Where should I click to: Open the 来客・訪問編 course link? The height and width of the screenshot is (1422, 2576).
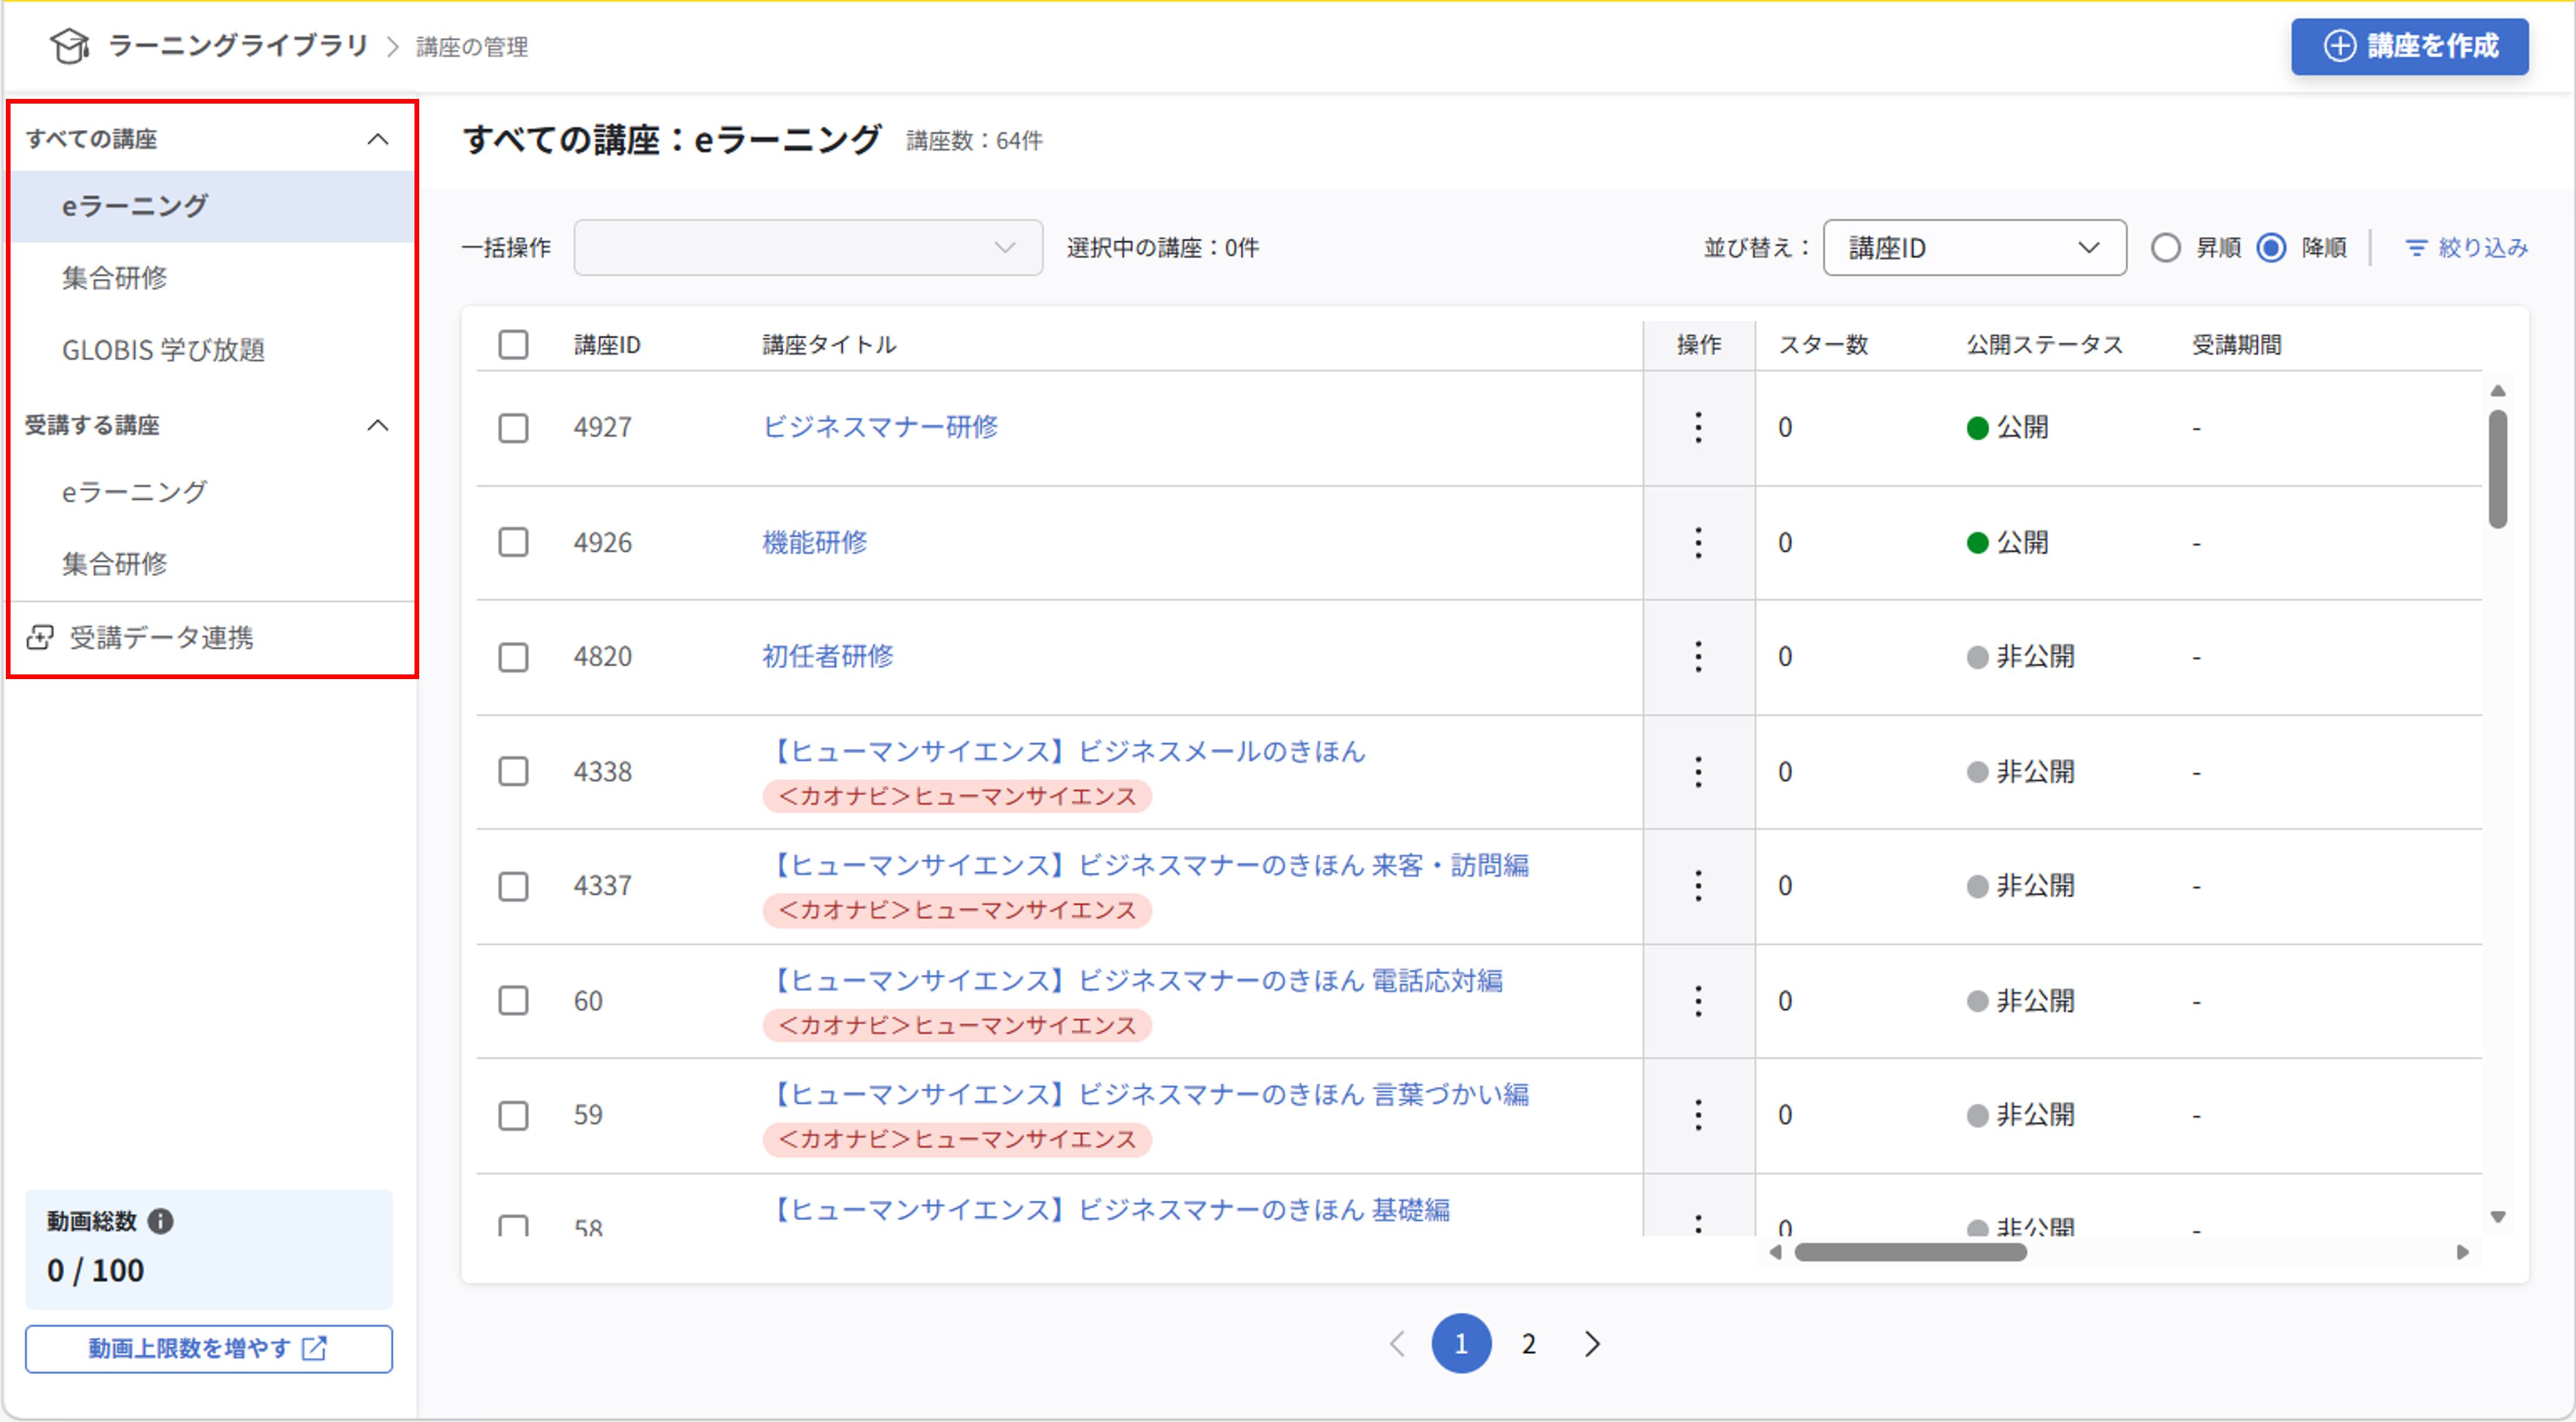tap(1146, 865)
